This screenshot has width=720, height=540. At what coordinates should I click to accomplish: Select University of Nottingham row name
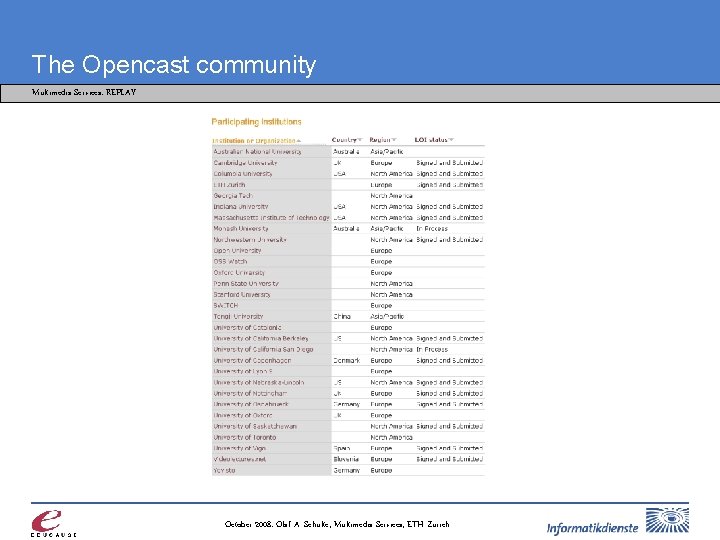coord(250,393)
